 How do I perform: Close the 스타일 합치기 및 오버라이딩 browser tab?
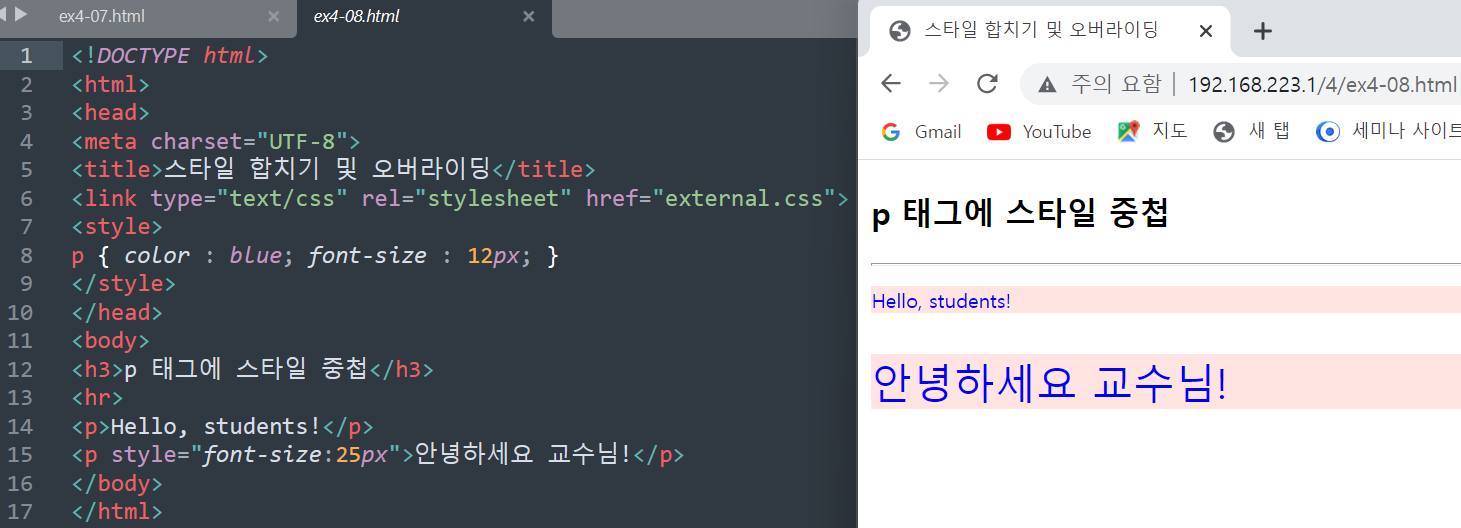1205,31
